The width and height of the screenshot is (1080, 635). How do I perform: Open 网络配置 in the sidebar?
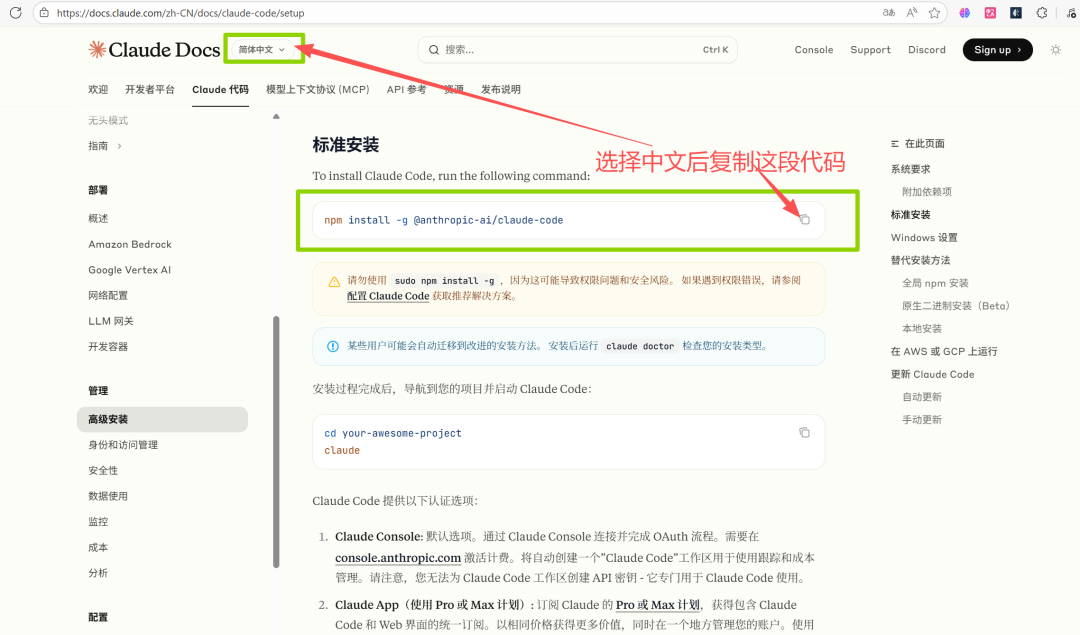click(108, 295)
